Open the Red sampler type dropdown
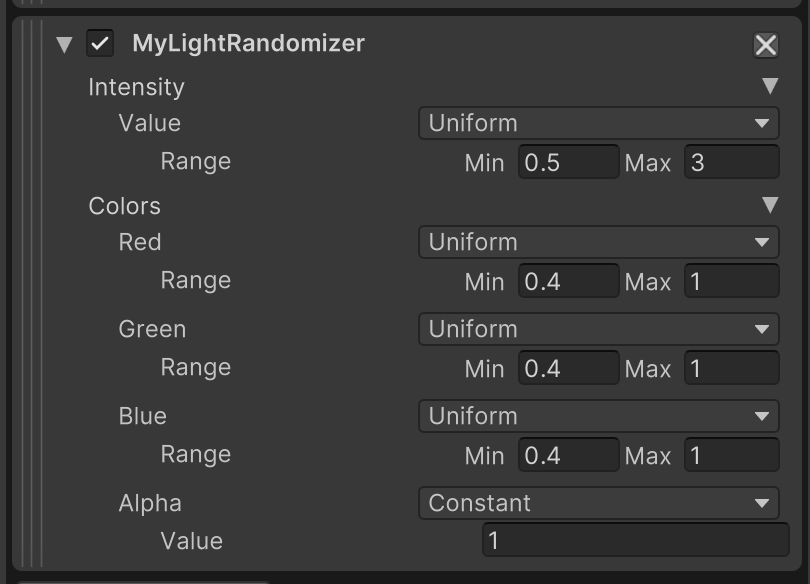Screen dimensions: 810x584 coord(598,243)
